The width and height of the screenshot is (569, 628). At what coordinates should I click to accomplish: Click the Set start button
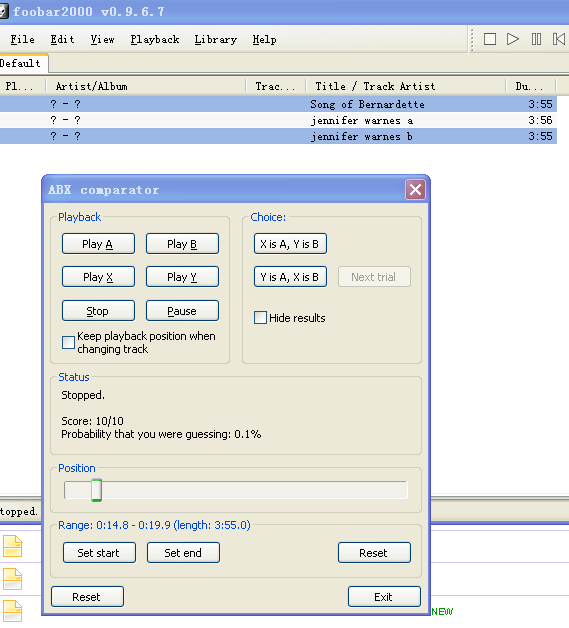coord(99,553)
